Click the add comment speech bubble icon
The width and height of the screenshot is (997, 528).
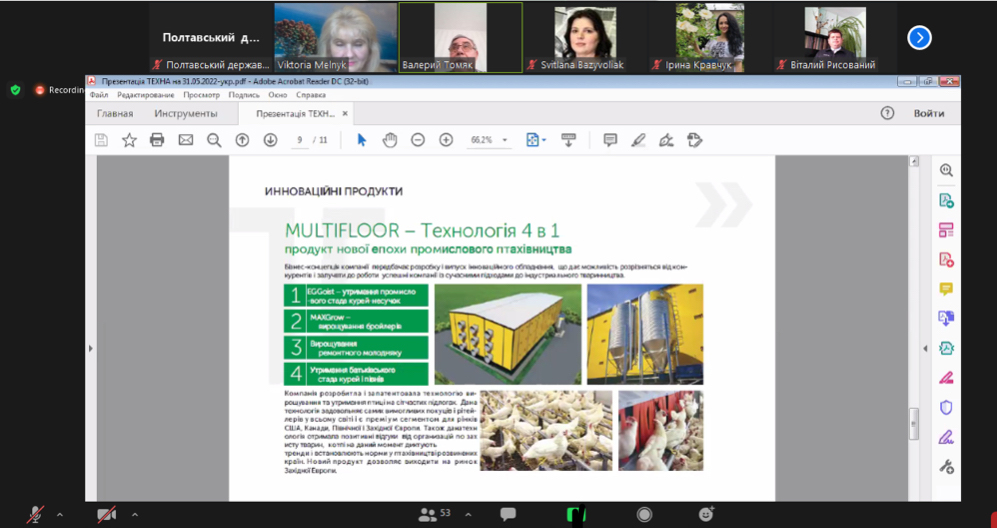(x=610, y=140)
